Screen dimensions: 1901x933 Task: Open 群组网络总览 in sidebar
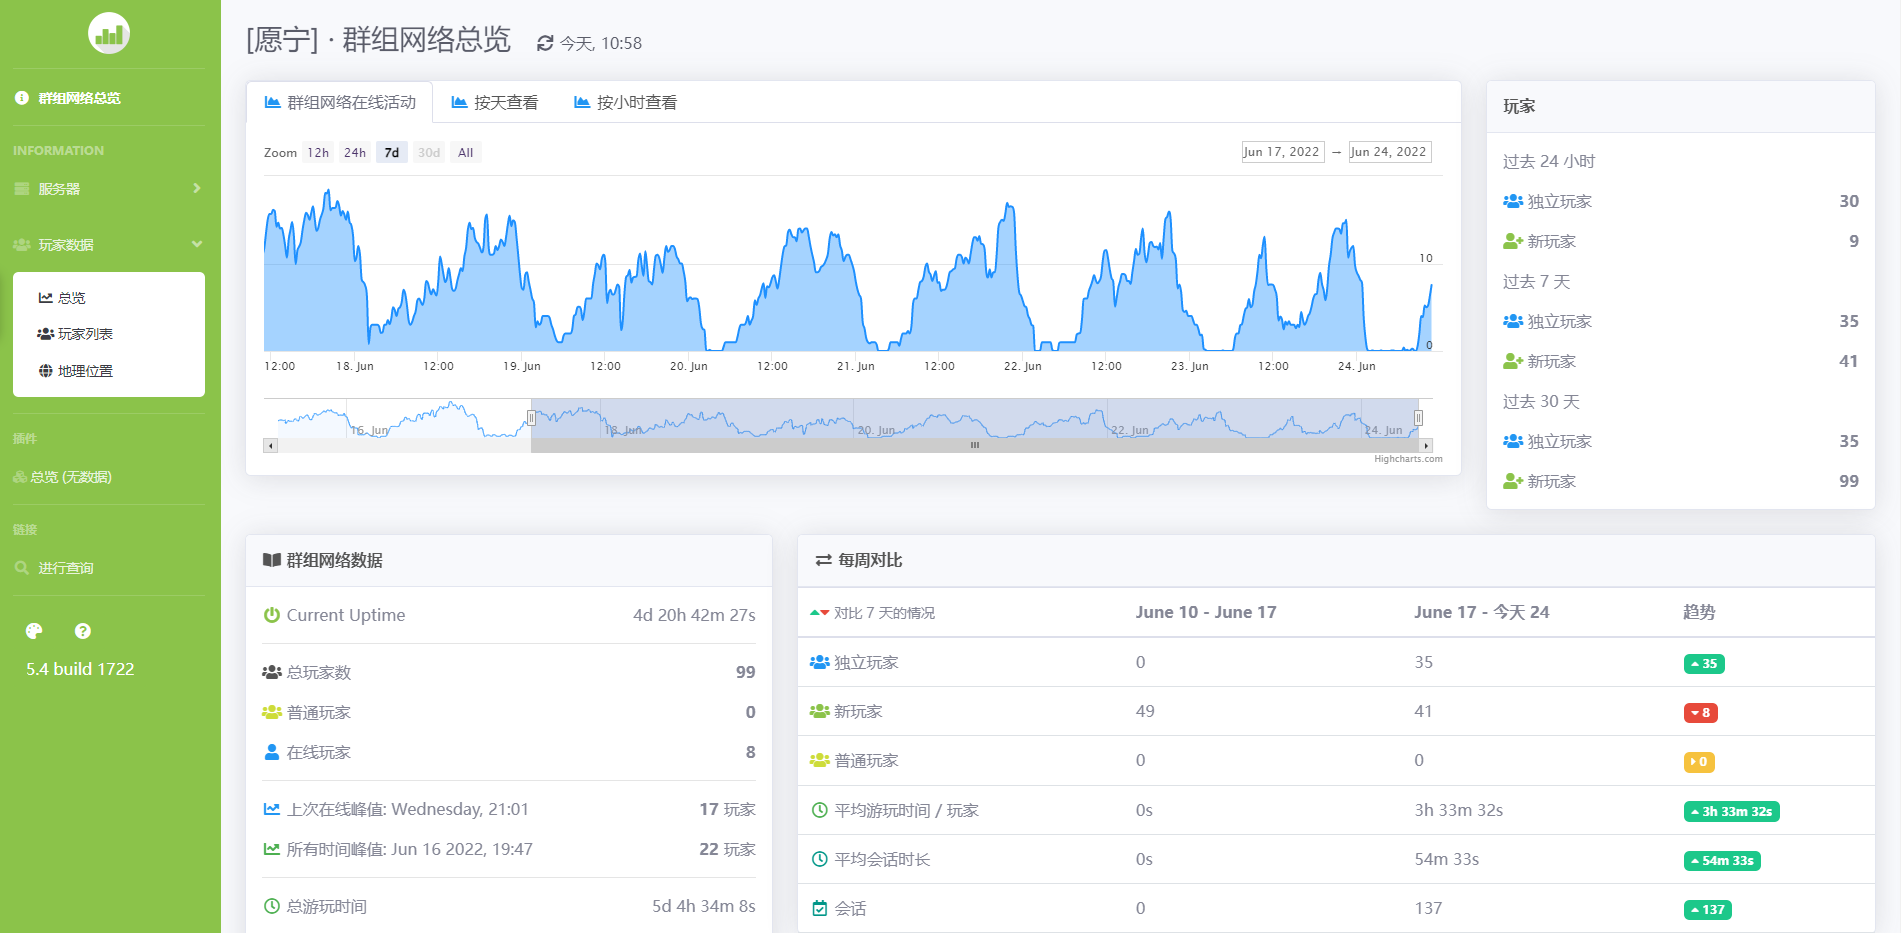[x=79, y=98]
